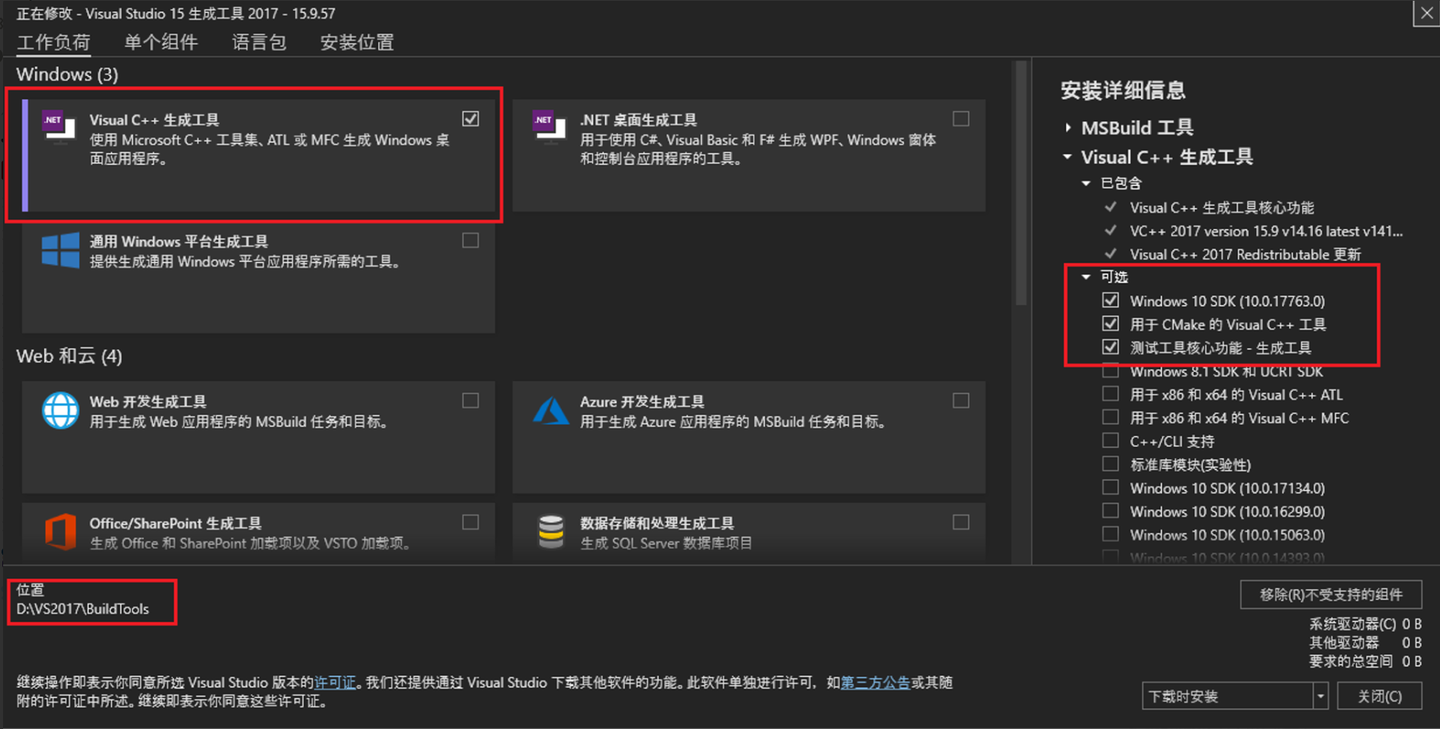
Task: Check the Azure 开发生成工具 checkbox
Action: (961, 400)
